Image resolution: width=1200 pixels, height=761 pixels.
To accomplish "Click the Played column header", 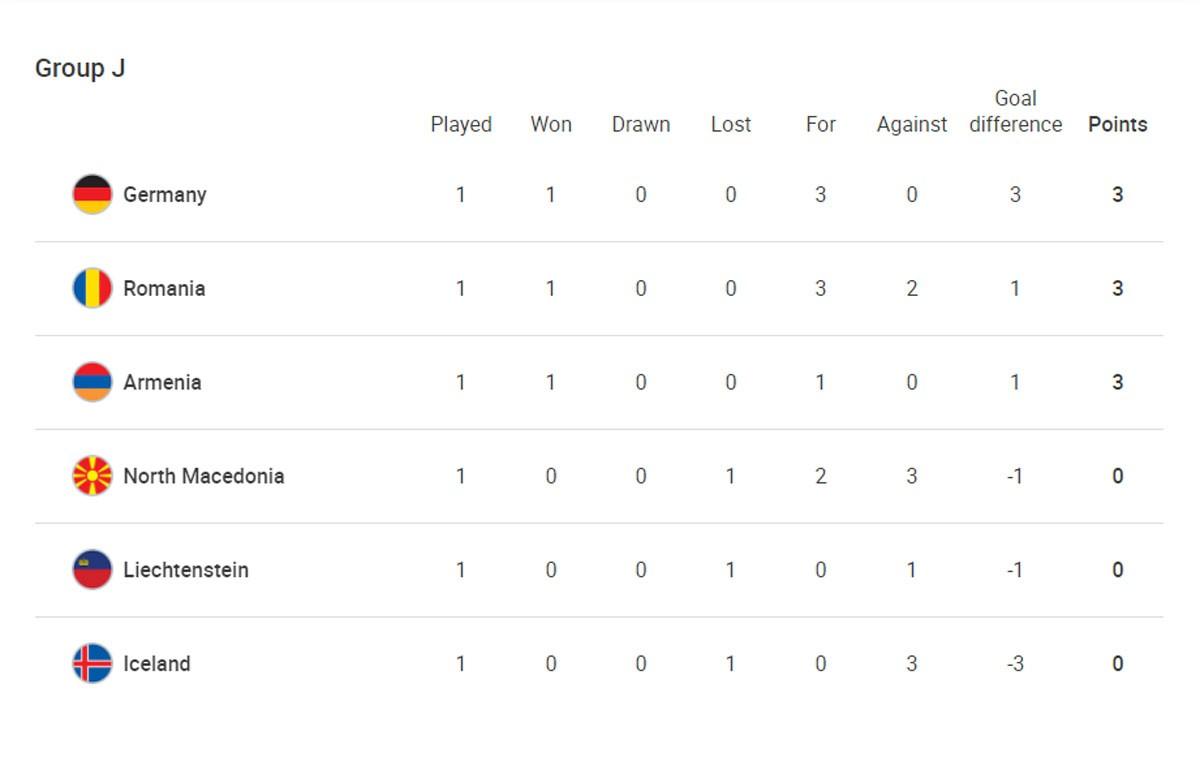I will coord(461,125).
